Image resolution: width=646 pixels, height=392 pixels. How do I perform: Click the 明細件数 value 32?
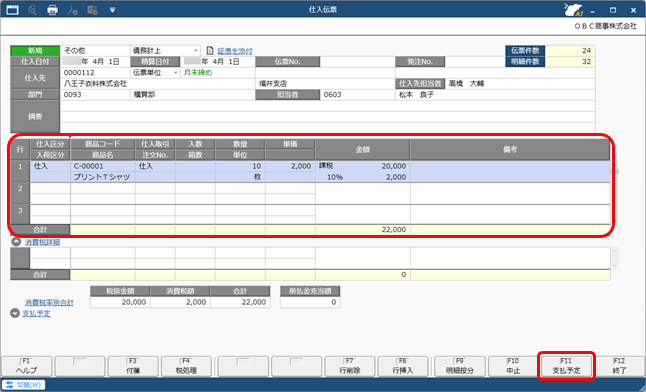tap(570, 61)
